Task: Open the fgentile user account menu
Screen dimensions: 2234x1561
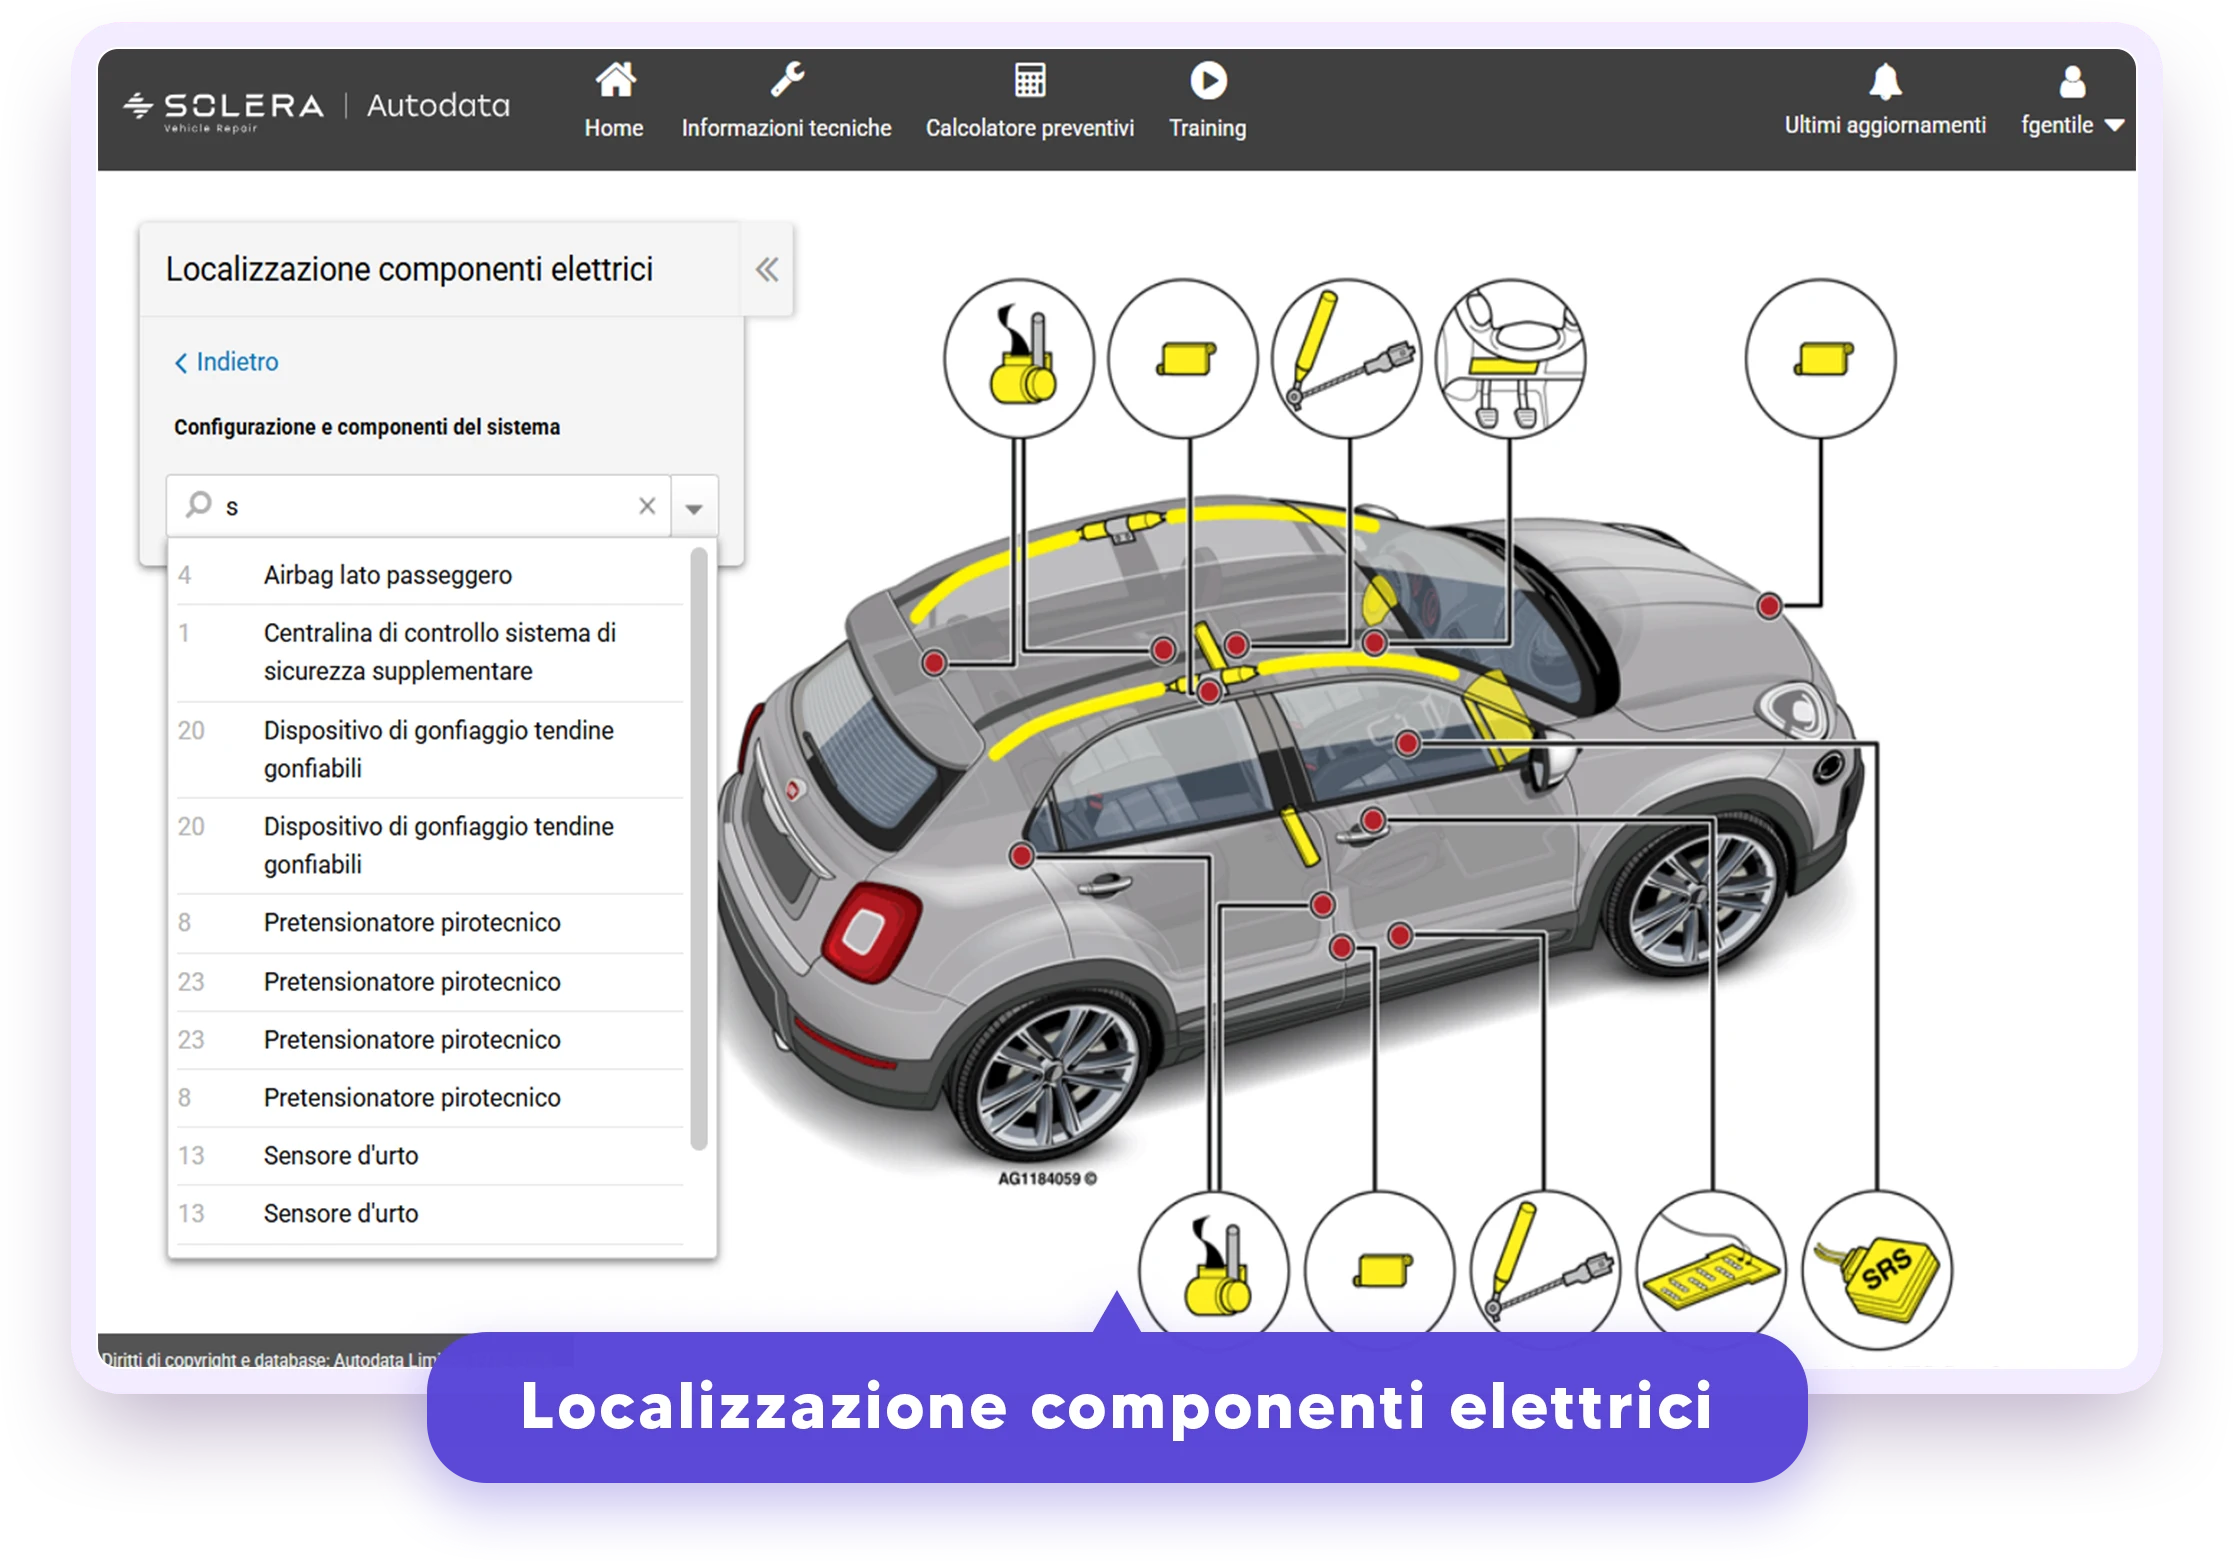Action: coord(2072,100)
